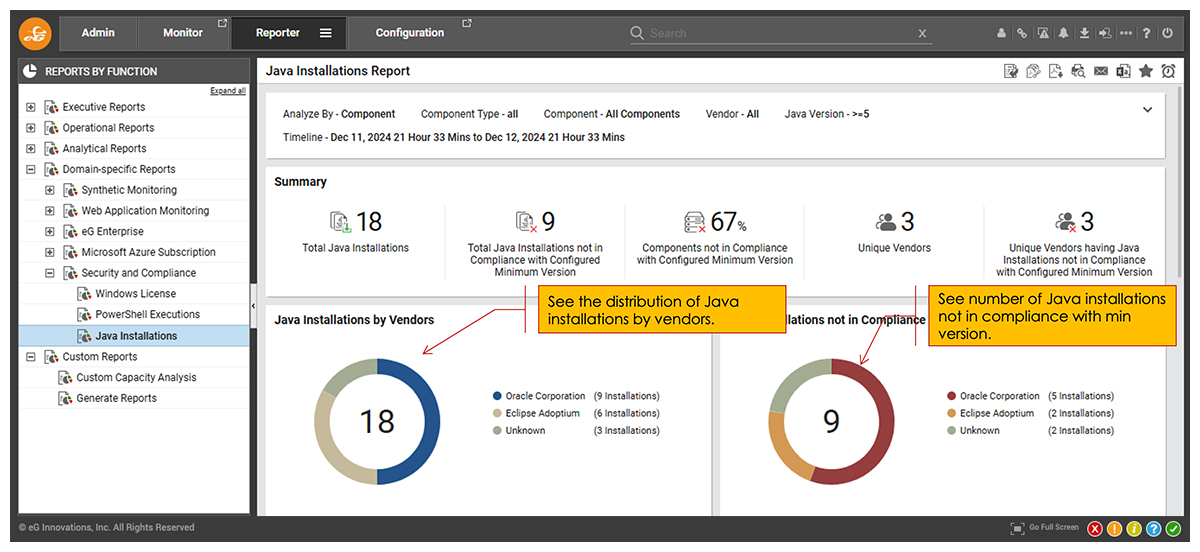Click the Reports by Function pie icon
The width and height of the screenshot is (1200, 552).
tap(31, 71)
